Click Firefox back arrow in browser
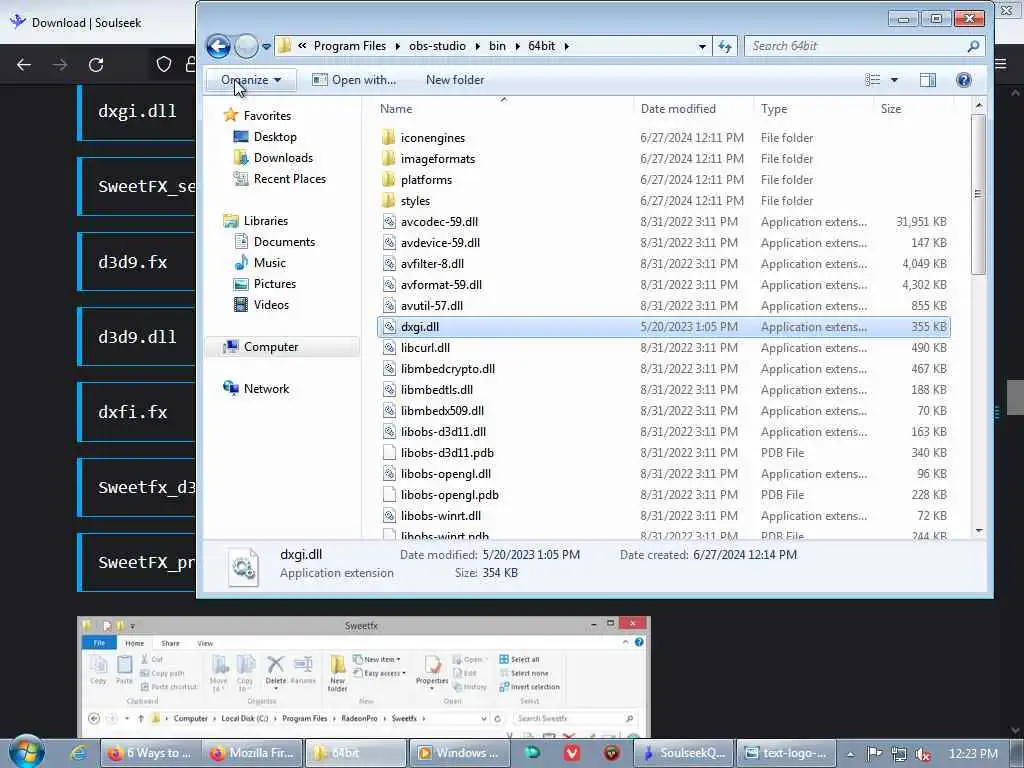 (24, 65)
